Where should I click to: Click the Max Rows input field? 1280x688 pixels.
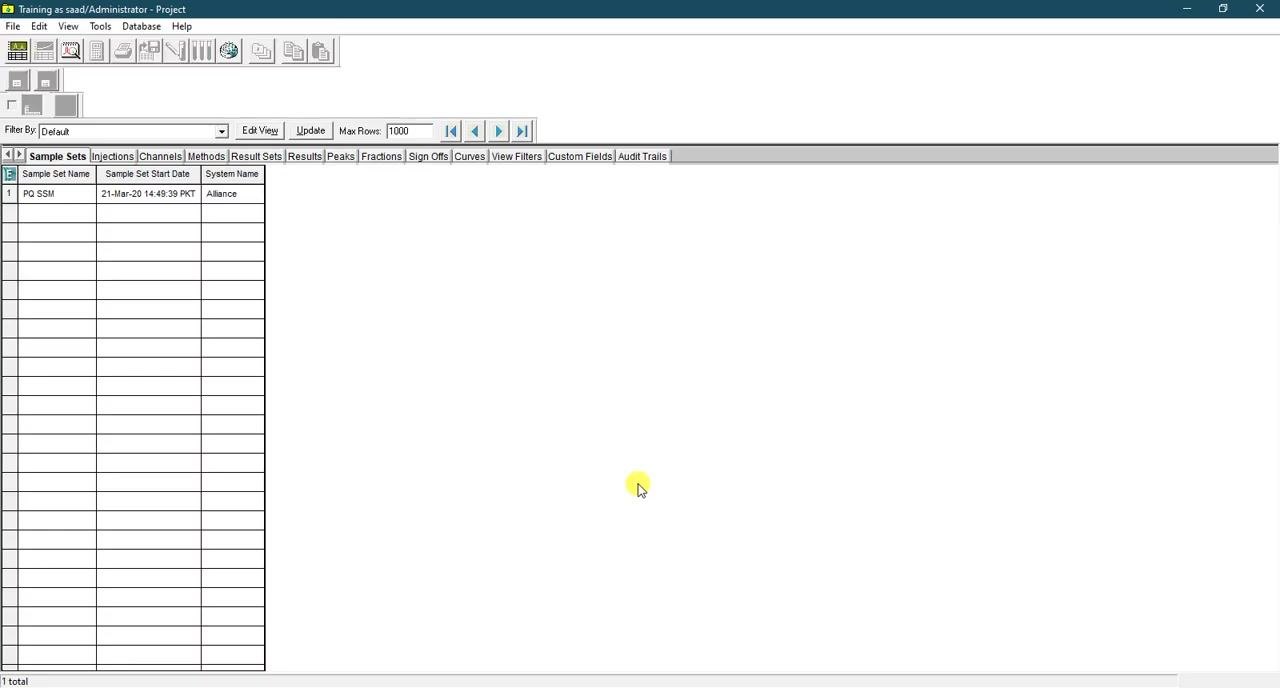[x=409, y=131]
